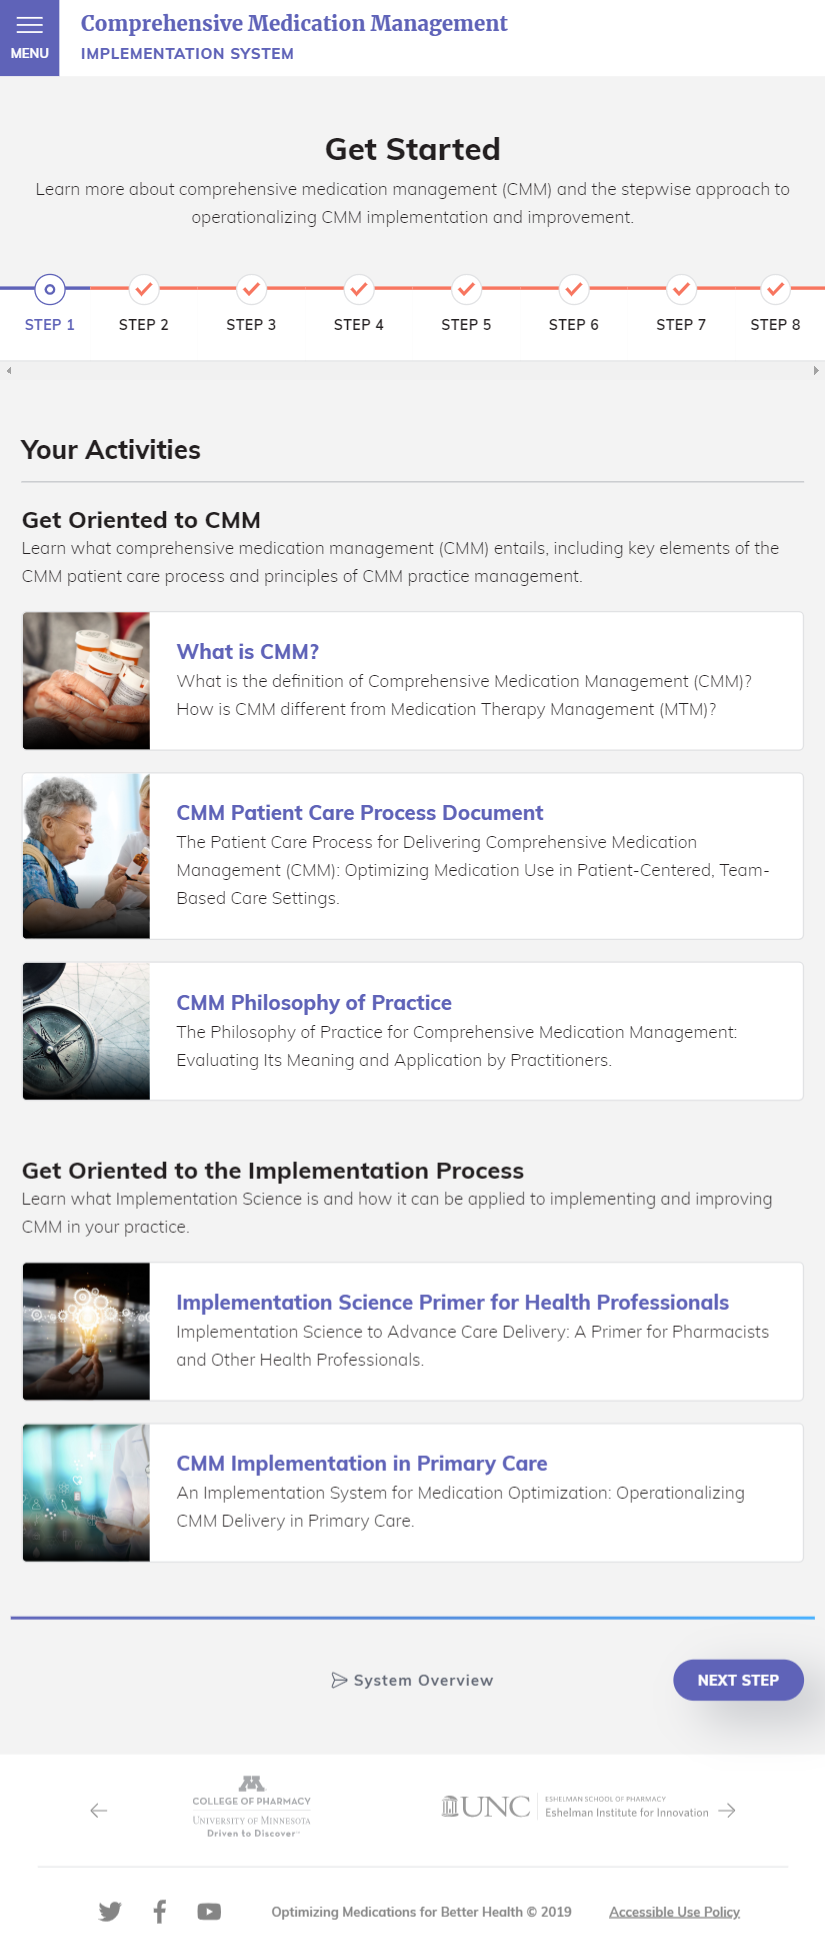This screenshot has height=1955, width=825.
Task: Click the left arrow in sponsor carousel
Action: coord(98,1810)
